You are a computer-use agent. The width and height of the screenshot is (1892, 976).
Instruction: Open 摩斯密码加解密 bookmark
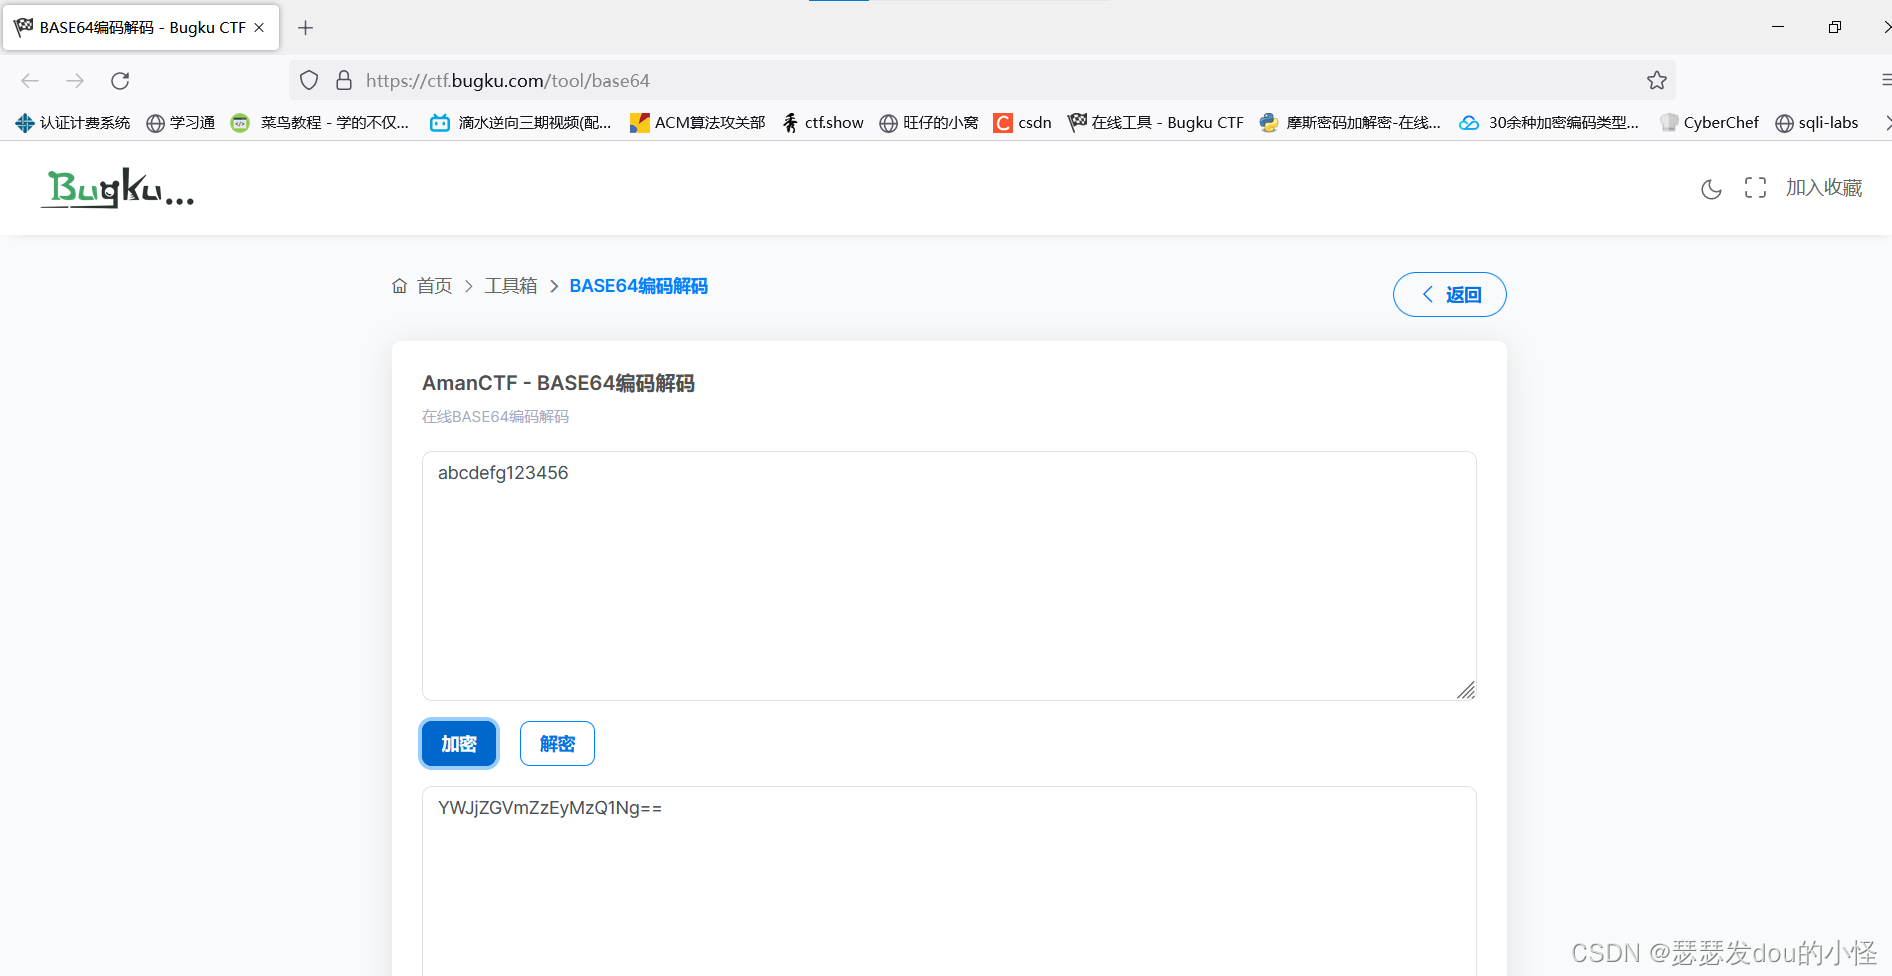1350,122
